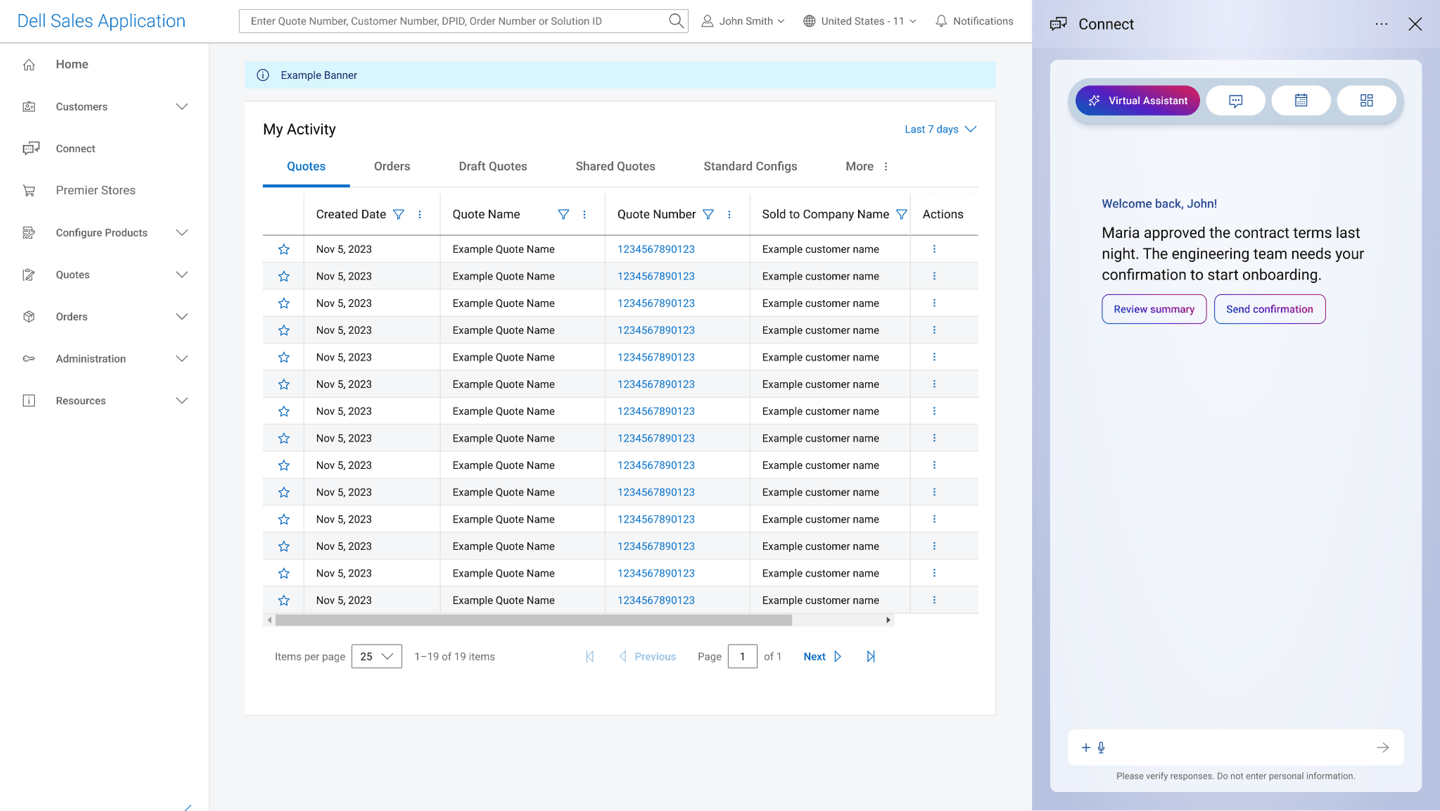Open the Created Date column options menu
Viewport: 1440px width, 811px height.
[420, 214]
